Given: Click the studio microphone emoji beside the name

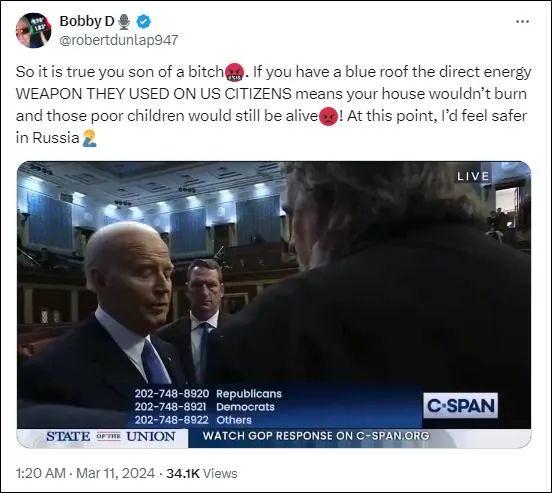Looking at the screenshot, I should point(124,22).
